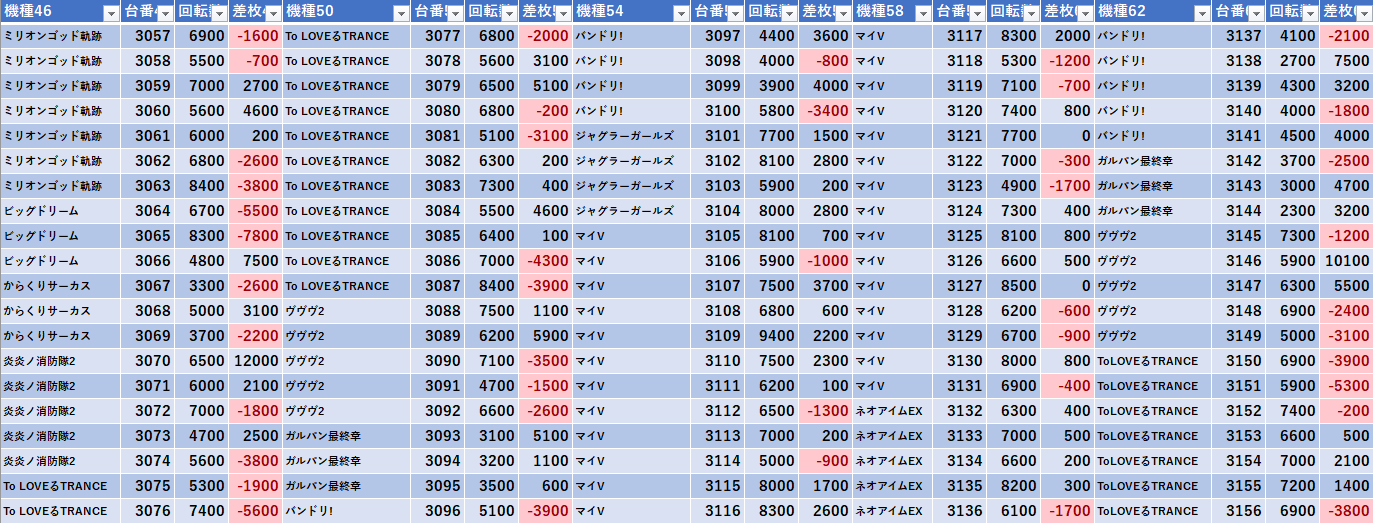Select the からくりサーカス cell in row 3067
The image size is (1373, 523).
point(61,286)
